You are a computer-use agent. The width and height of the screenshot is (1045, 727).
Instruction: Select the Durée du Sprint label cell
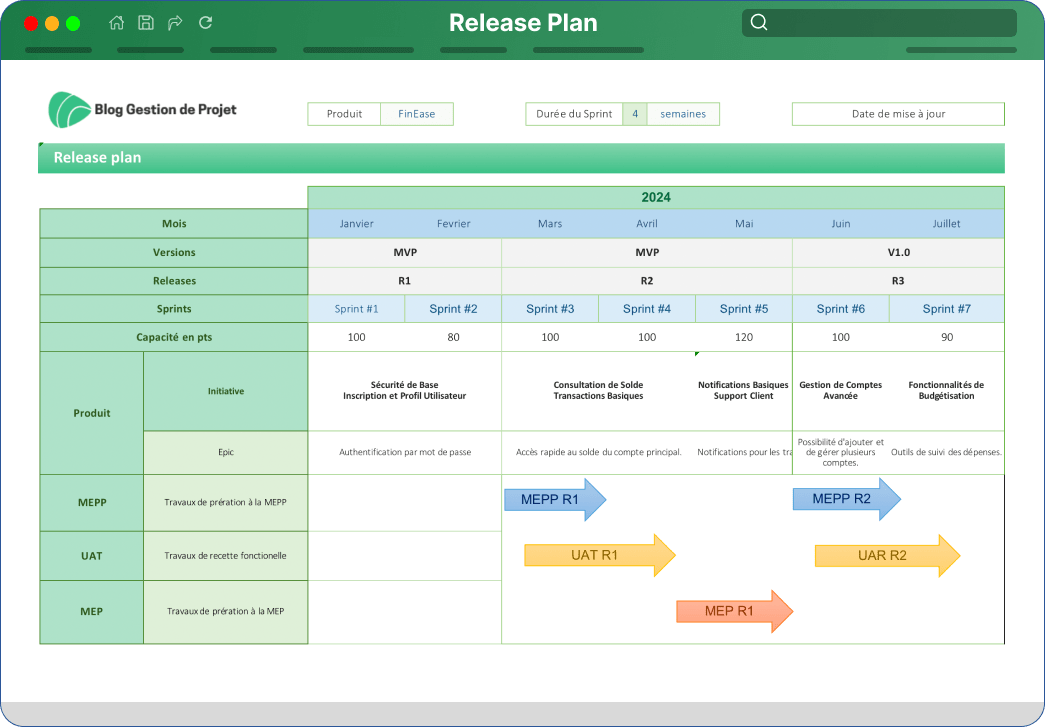574,114
